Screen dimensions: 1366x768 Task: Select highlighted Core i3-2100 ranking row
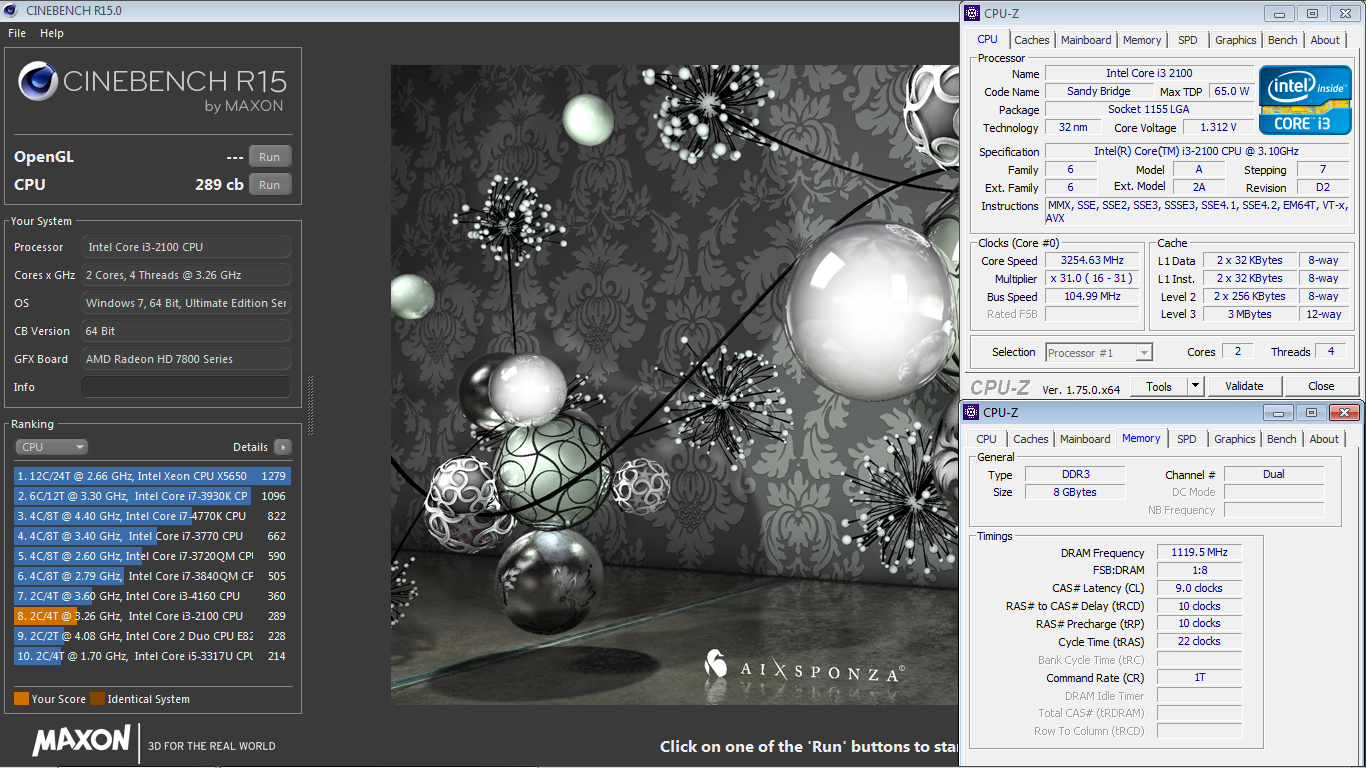pyautogui.click(x=151, y=616)
